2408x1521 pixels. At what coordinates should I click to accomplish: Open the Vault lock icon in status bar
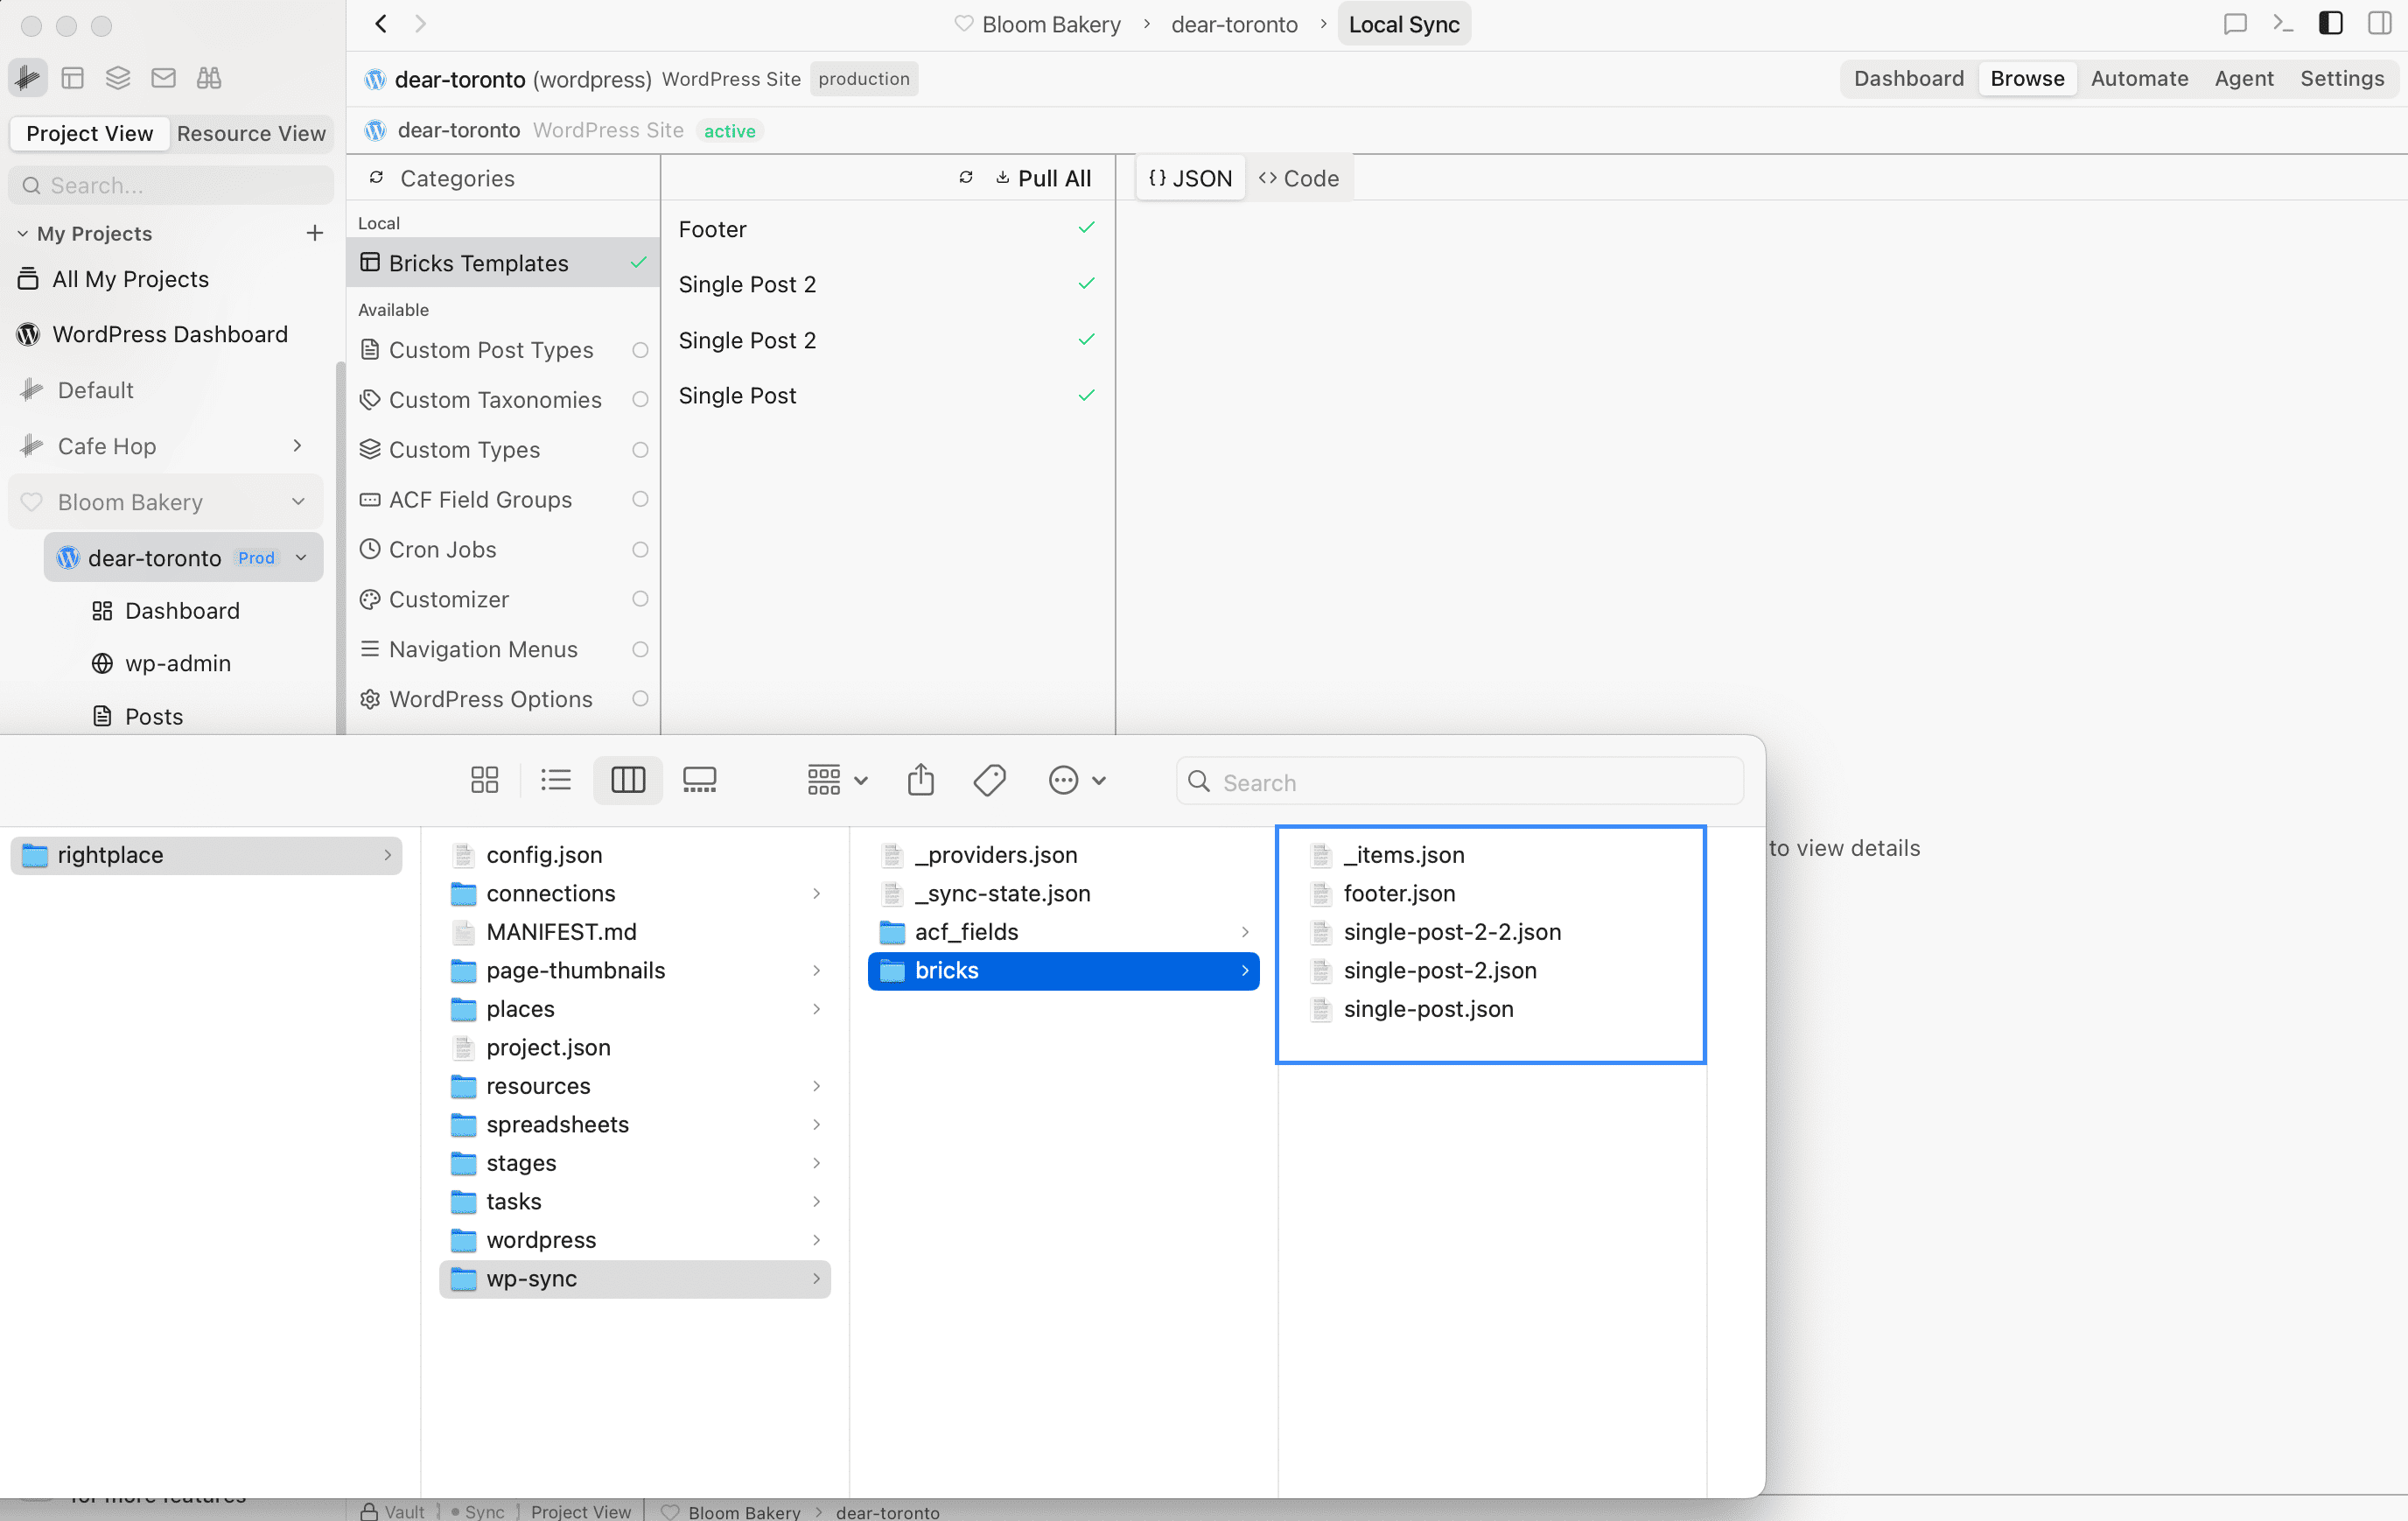[x=369, y=1511]
